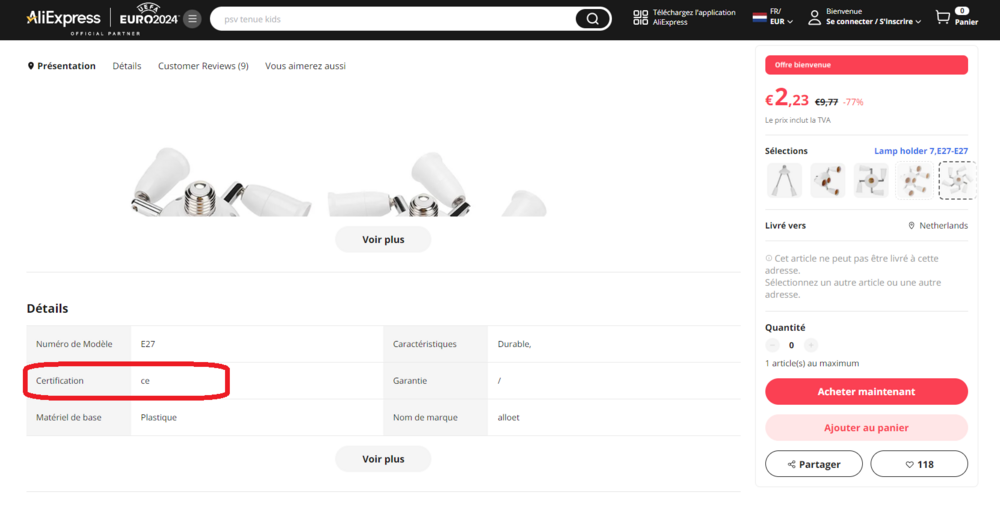Screen dimensions: 1000x513
Task: Select the dashed-border fifth variant thumbnail
Action: coord(958,181)
